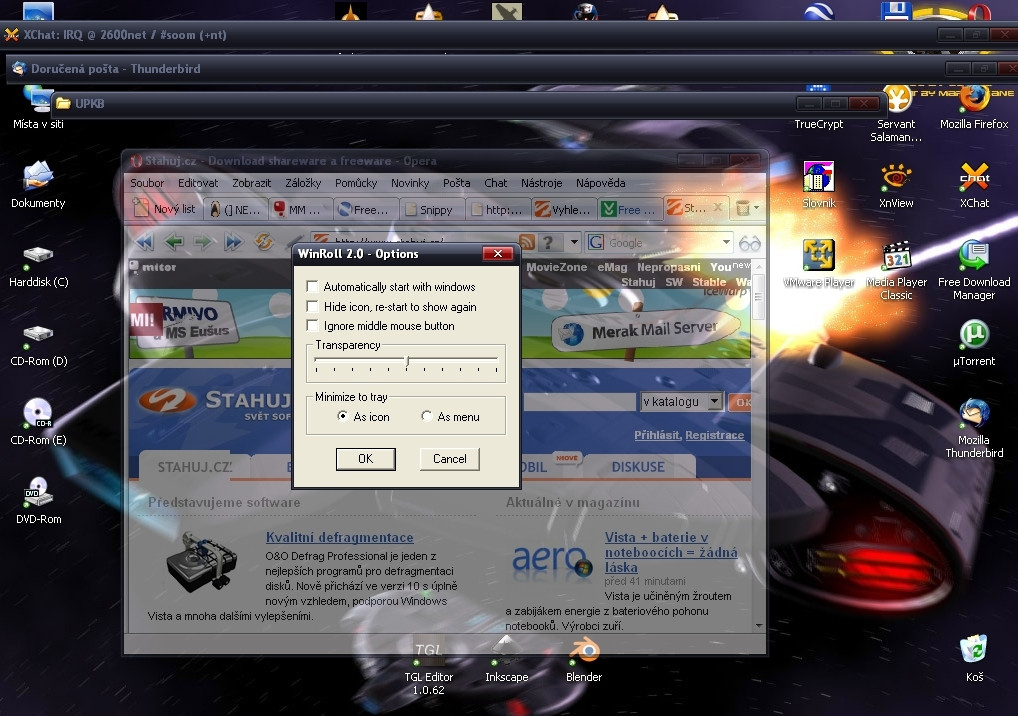The height and width of the screenshot is (716, 1018).
Task: Click Opera's Fast Forward button
Action: point(233,242)
